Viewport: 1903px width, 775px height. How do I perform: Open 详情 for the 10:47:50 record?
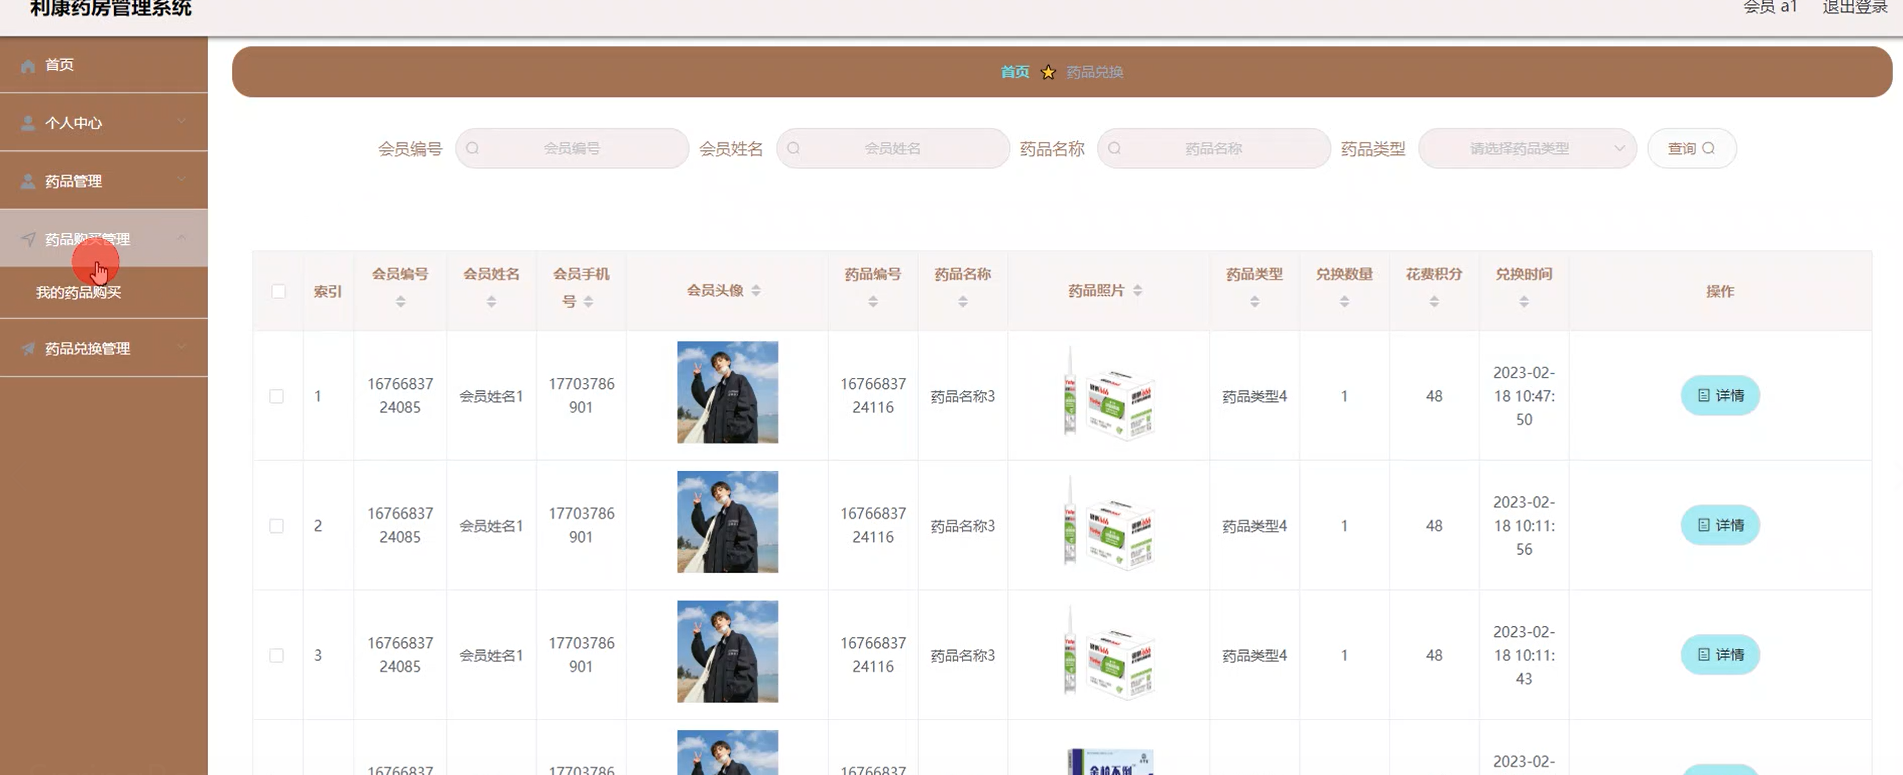1720,395
